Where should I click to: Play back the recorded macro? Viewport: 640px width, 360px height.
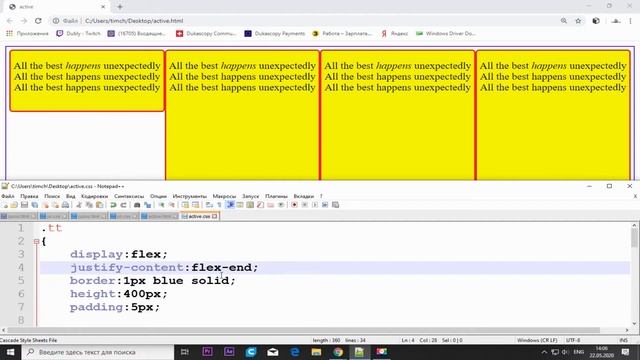click(x=315, y=205)
